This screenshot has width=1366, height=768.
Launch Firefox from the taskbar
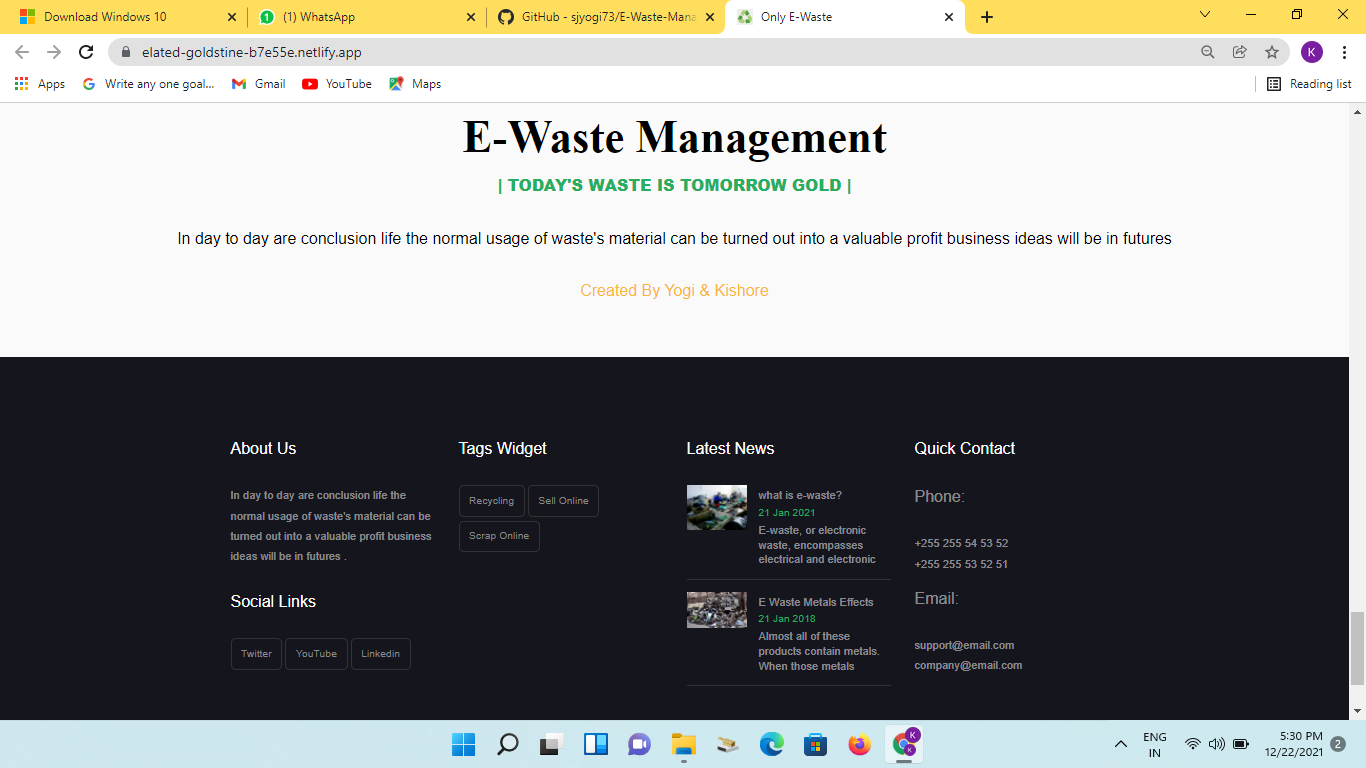tap(858, 743)
